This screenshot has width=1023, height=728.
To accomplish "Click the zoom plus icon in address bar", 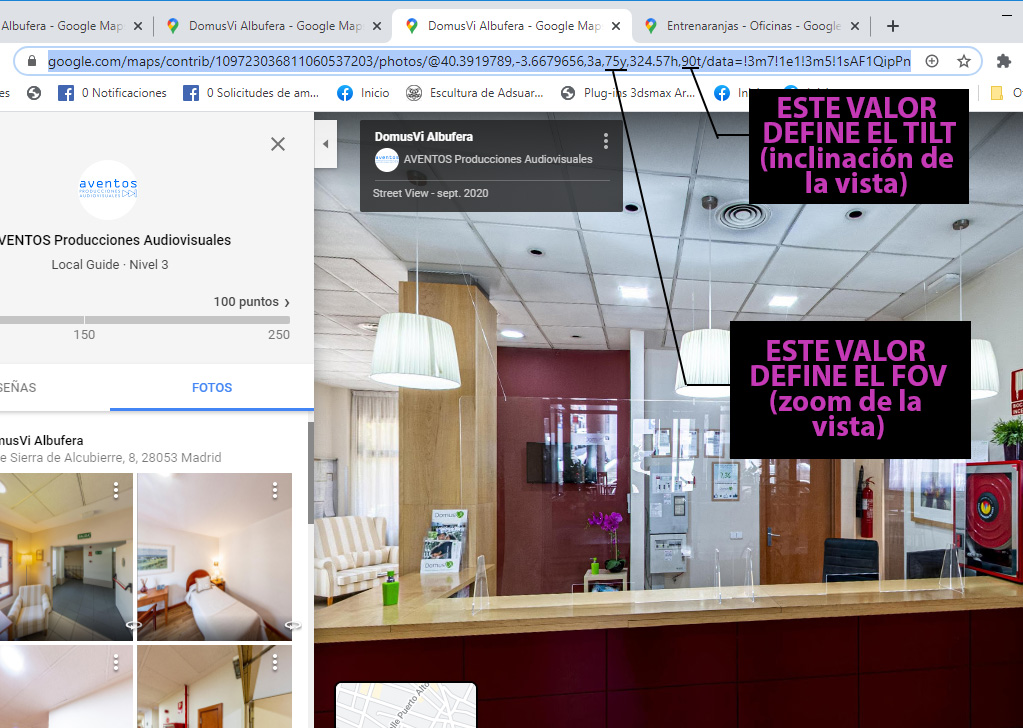I will 932,61.
